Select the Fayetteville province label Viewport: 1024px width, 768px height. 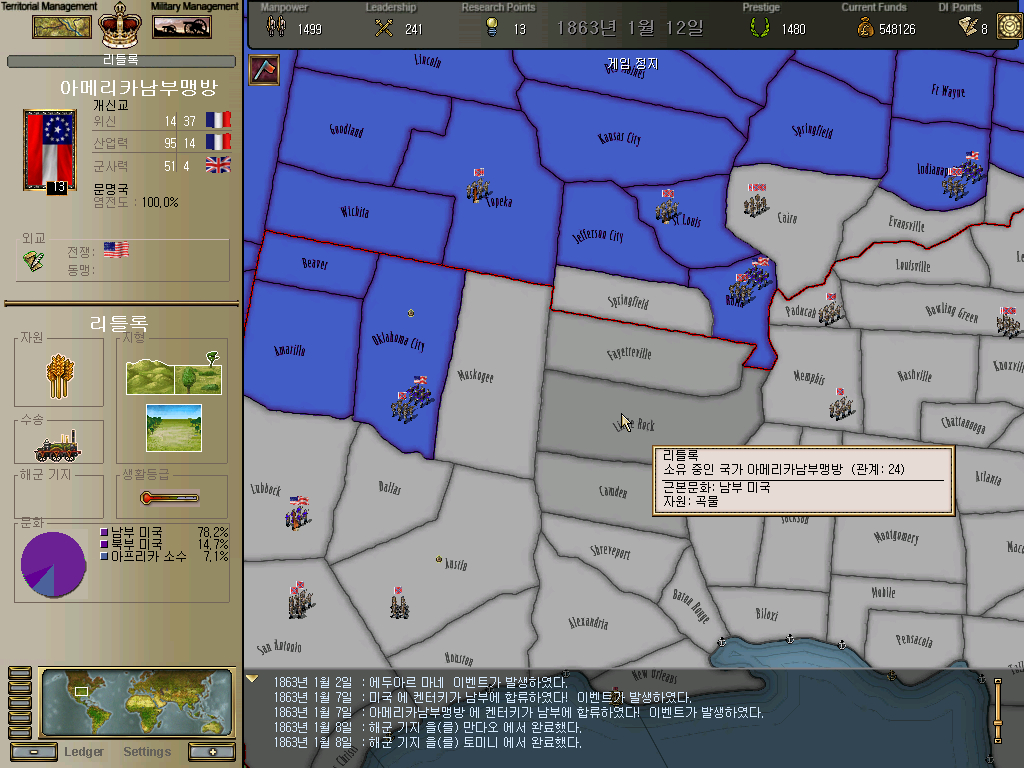(629, 353)
